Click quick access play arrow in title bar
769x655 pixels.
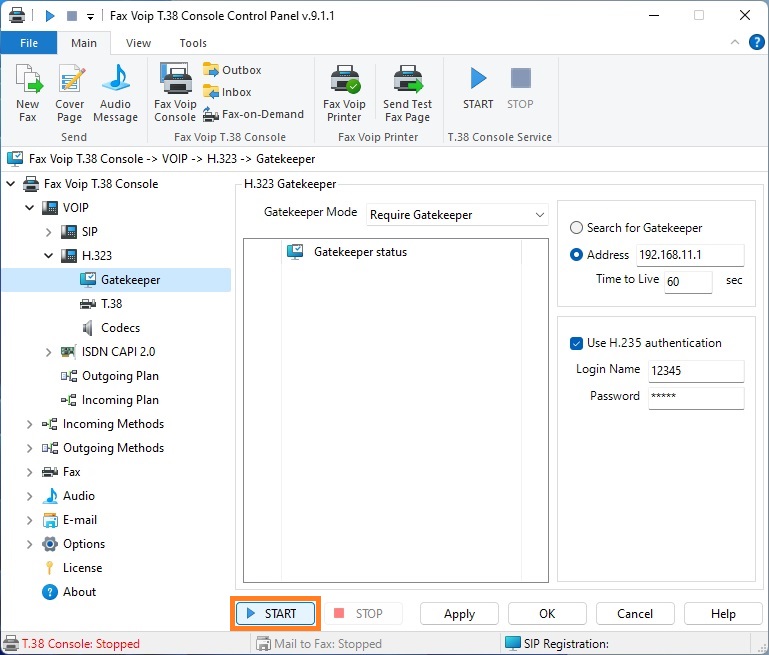click(50, 16)
